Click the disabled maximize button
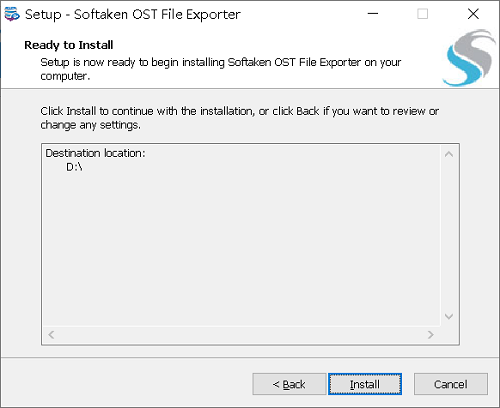This screenshot has width=500, height=408. [423, 14]
